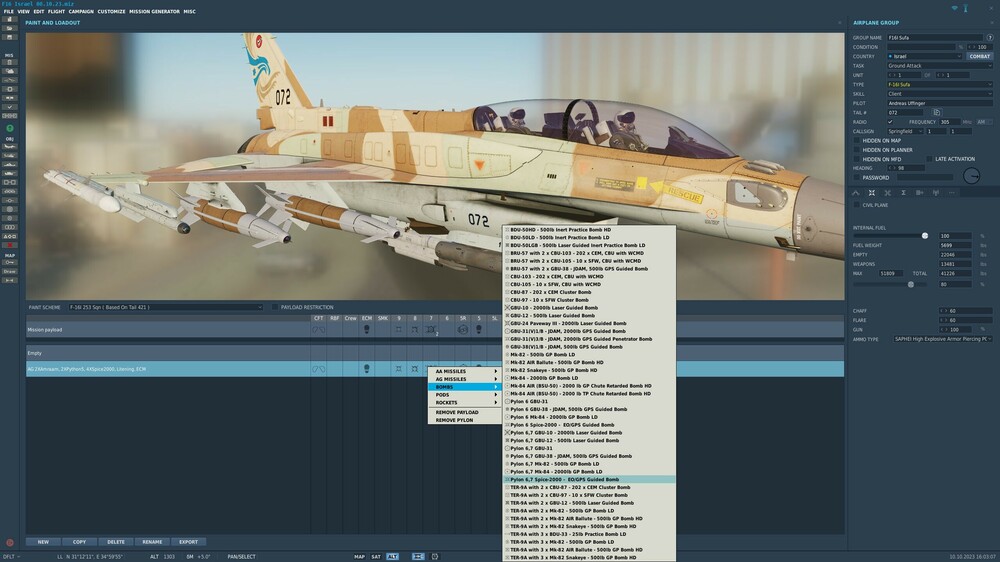Click the red remove-object icon in left toolbar
1000x562 pixels.
[9, 245]
